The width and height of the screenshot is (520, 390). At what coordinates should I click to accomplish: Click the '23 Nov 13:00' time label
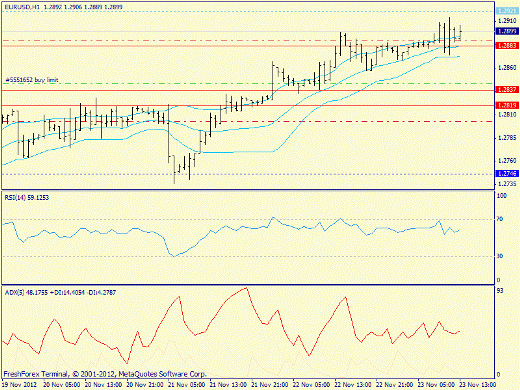[478, 384]
